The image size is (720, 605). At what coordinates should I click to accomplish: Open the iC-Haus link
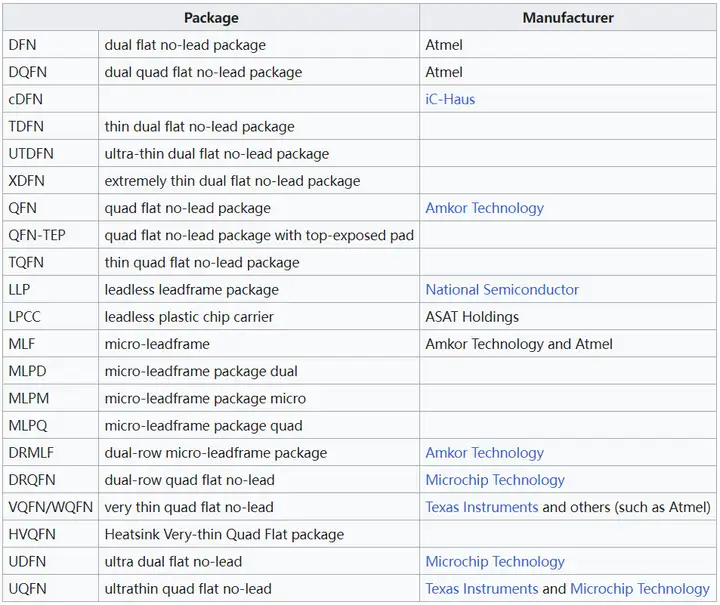click(450, 99)
